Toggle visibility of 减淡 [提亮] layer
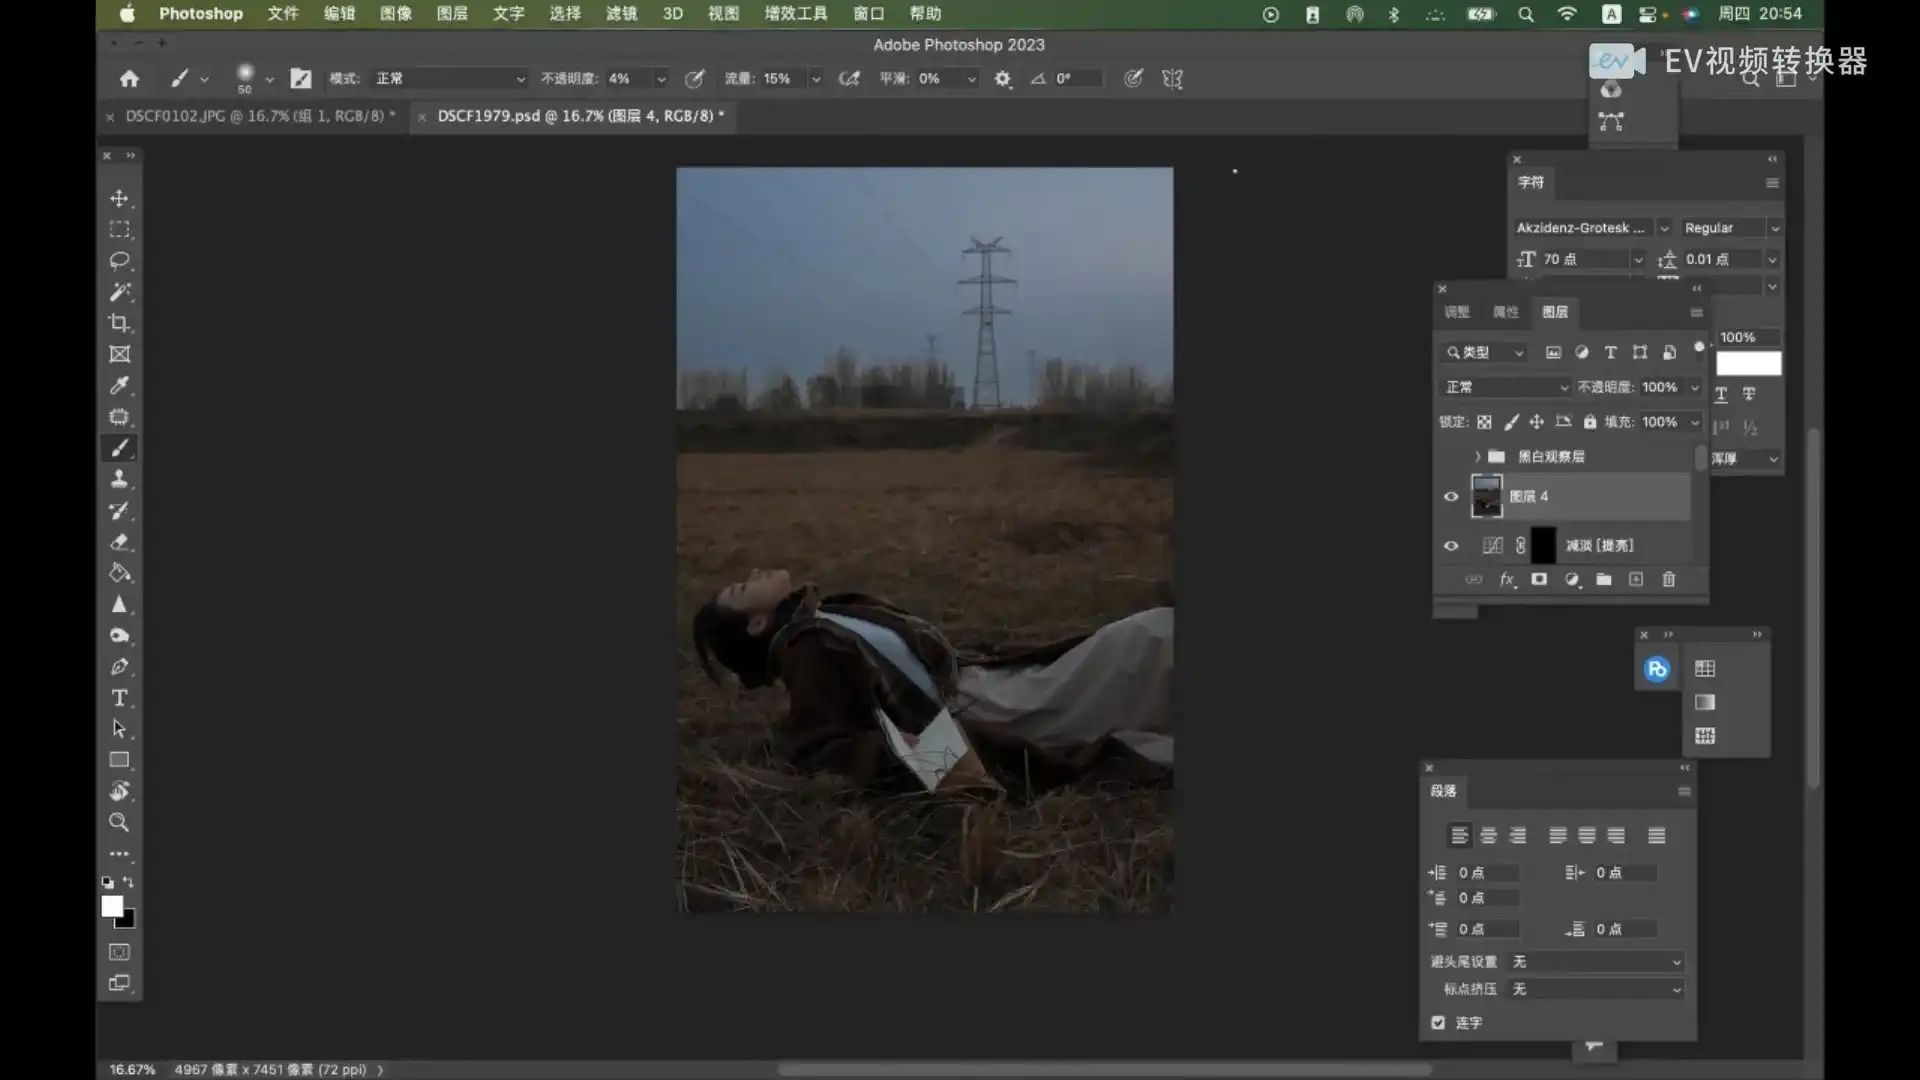Viewport: 1920px width, 1080px height. coord(1451,546)
